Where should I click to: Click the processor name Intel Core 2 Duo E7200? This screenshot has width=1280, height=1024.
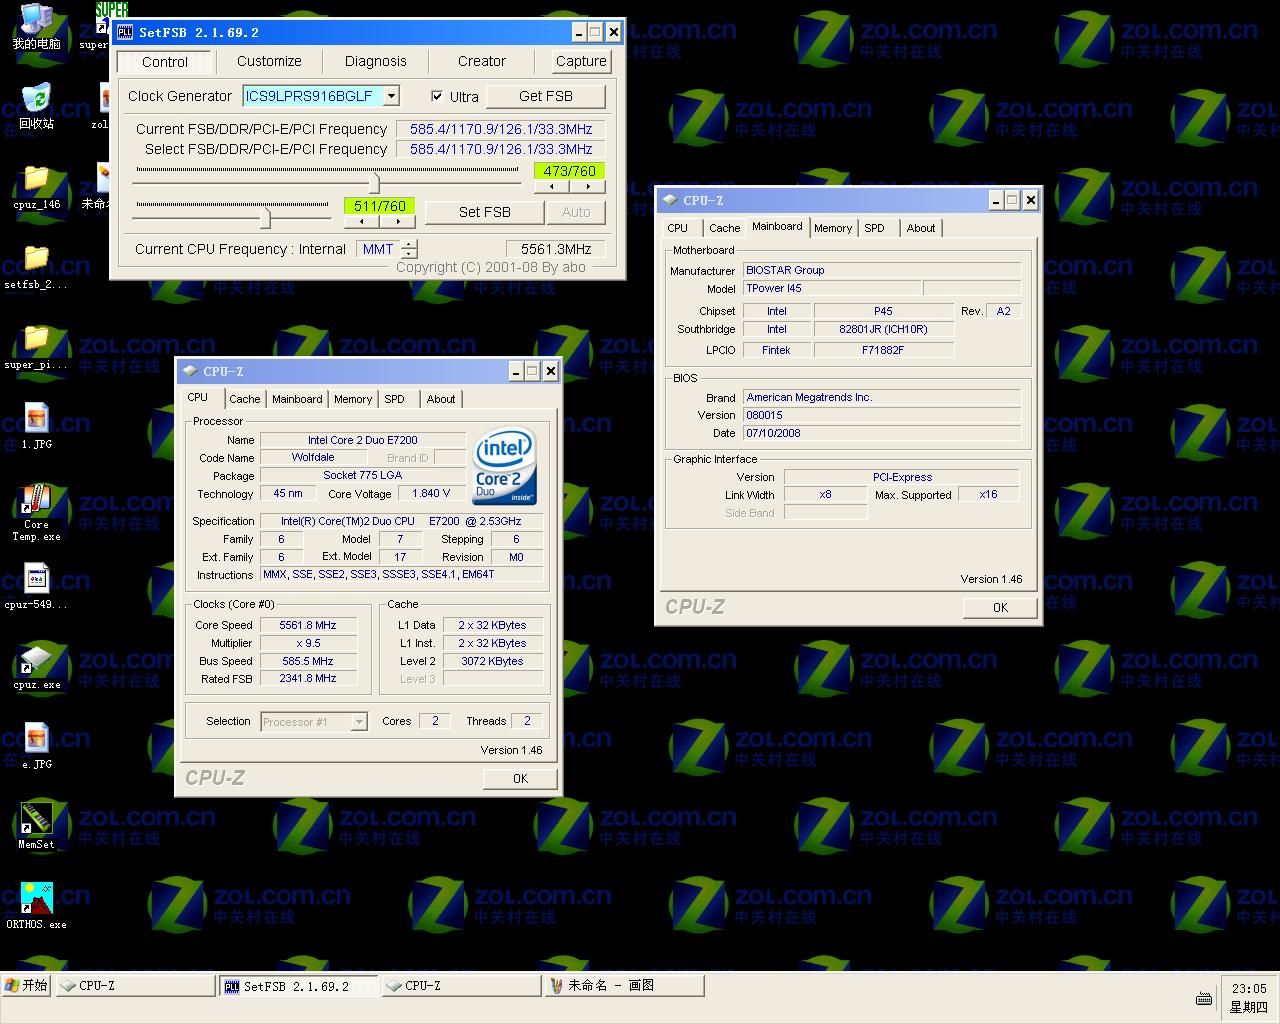point(362,440)
